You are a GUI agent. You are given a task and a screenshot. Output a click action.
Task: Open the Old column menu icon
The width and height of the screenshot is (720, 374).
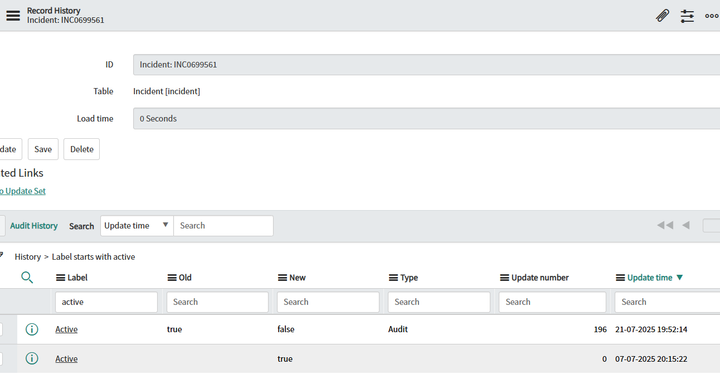172,278
